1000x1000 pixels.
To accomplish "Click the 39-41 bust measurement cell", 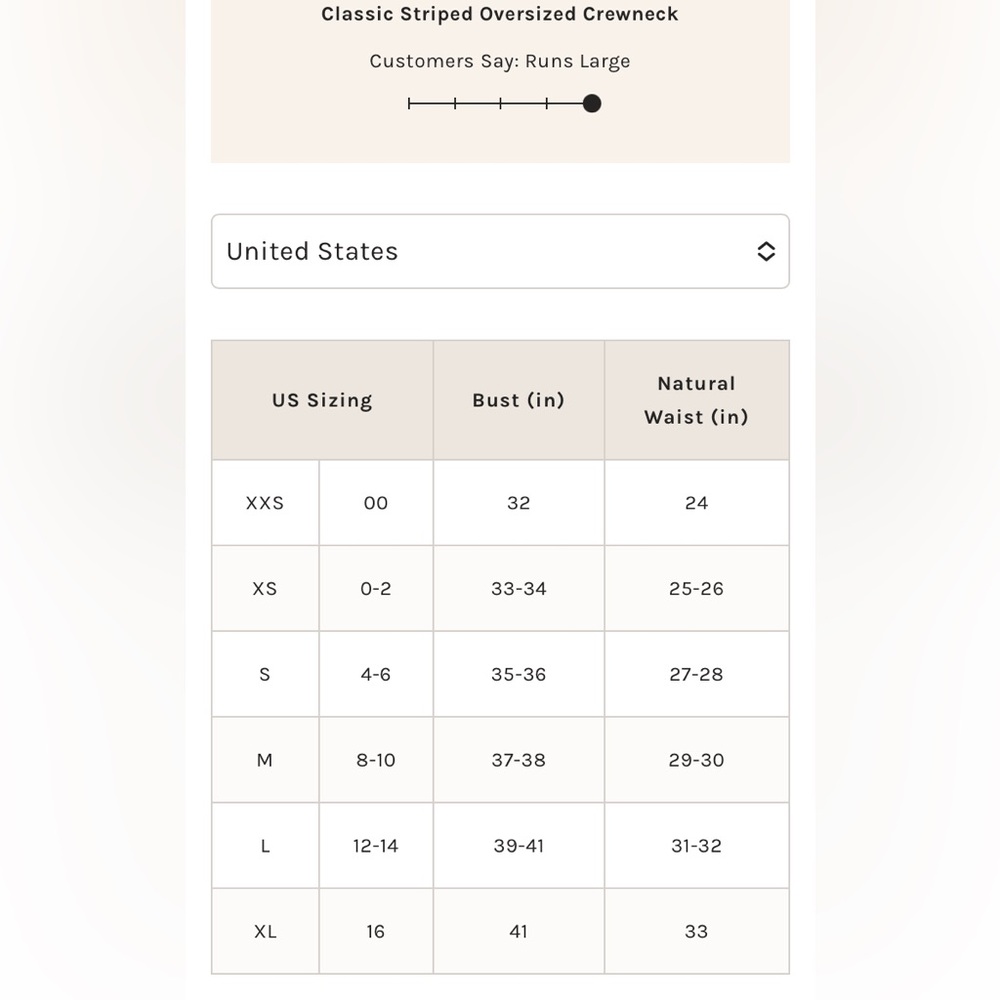I will [518, 846].
